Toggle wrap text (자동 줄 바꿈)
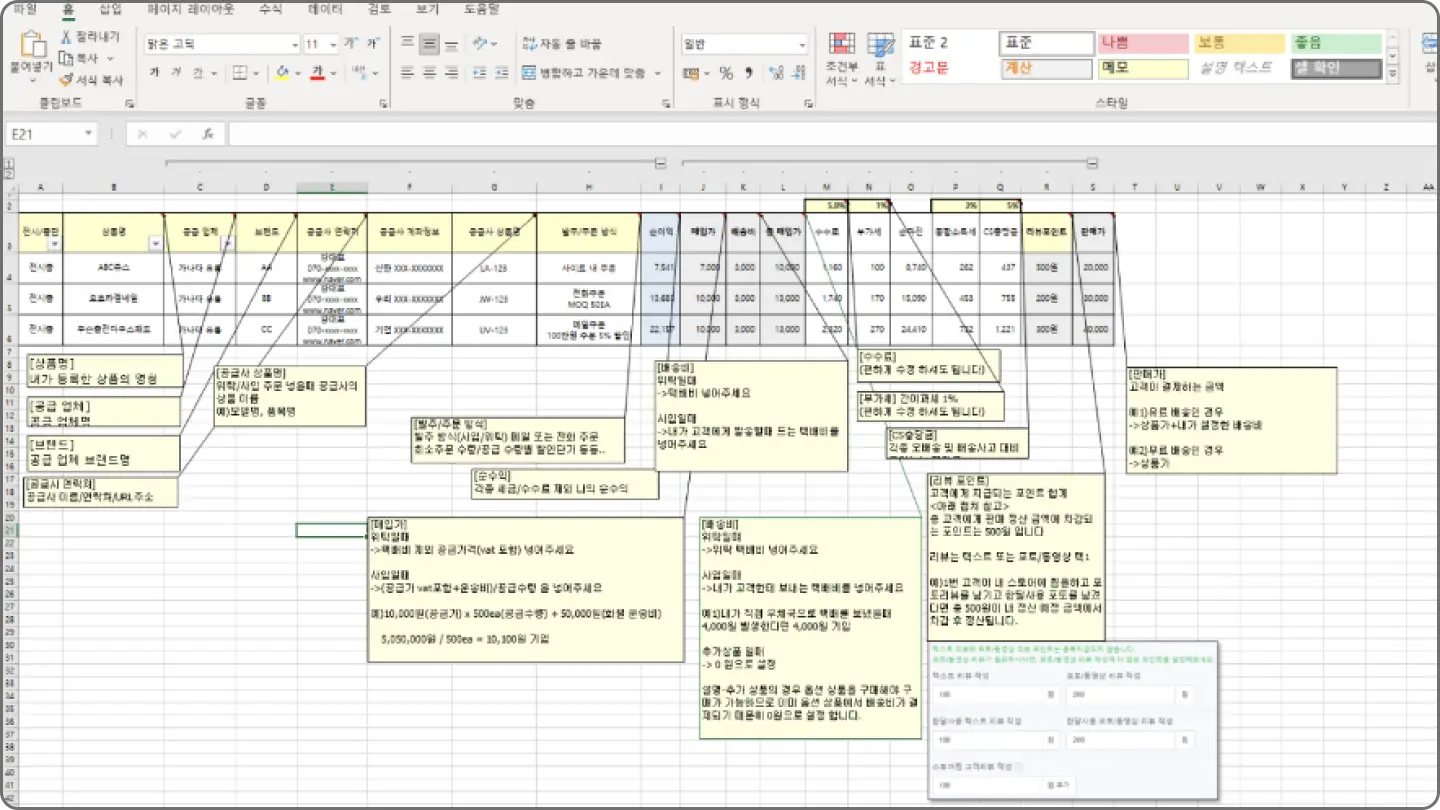 562,44
